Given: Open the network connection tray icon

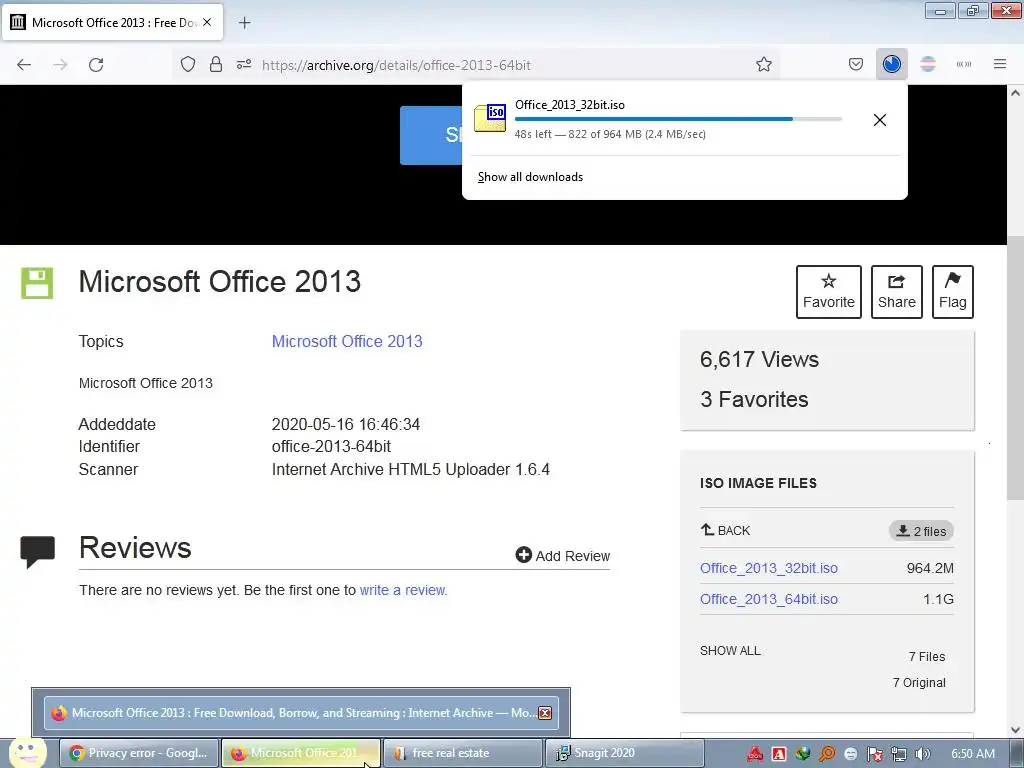Looking at the screenshot, I should point(899,754).
